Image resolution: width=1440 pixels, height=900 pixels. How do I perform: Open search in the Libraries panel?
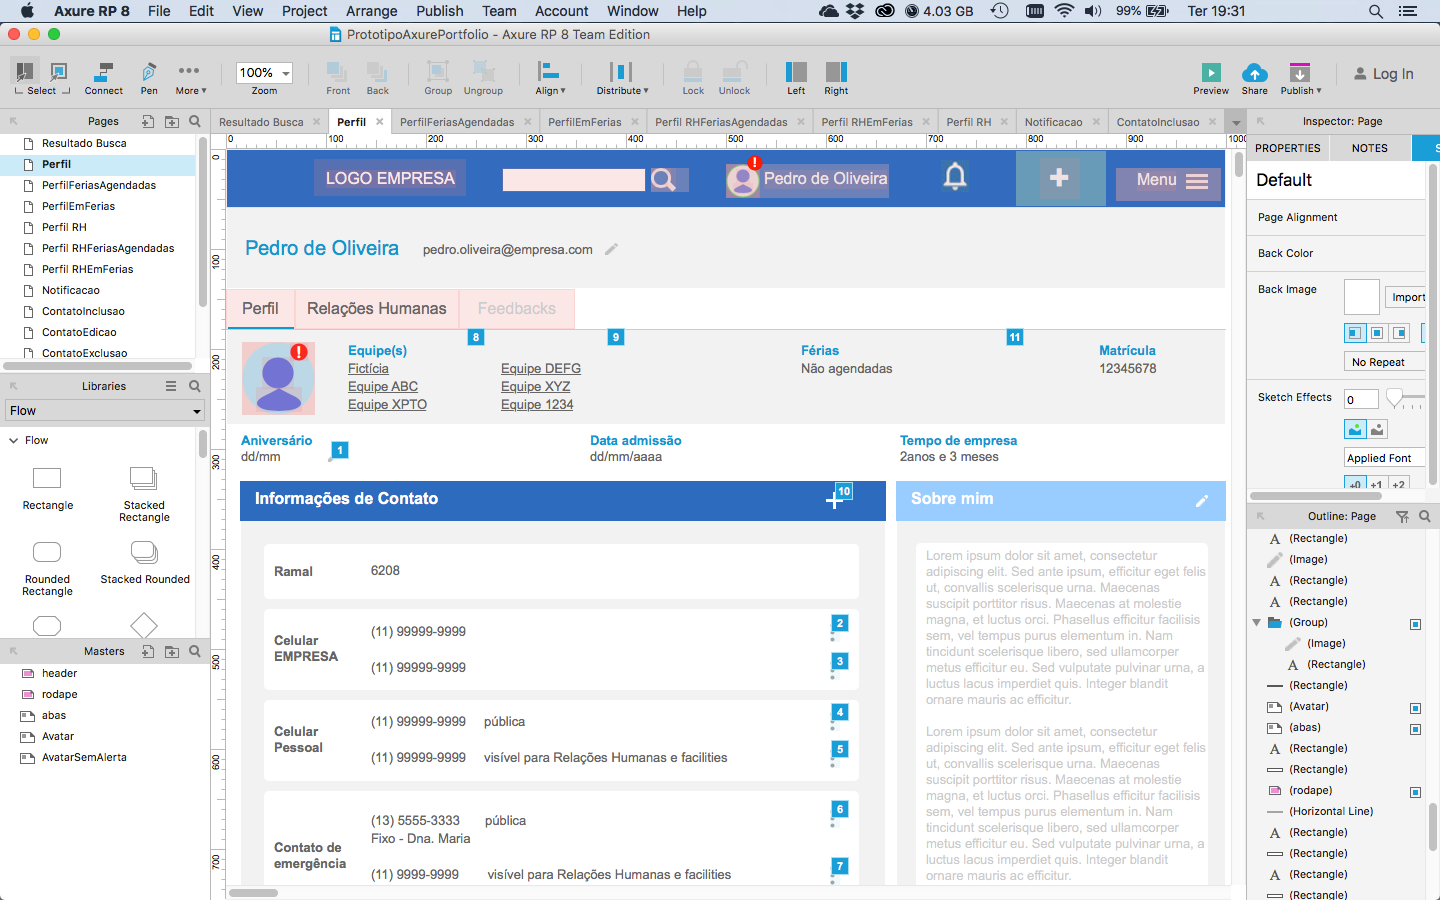(x=195, y=386)
